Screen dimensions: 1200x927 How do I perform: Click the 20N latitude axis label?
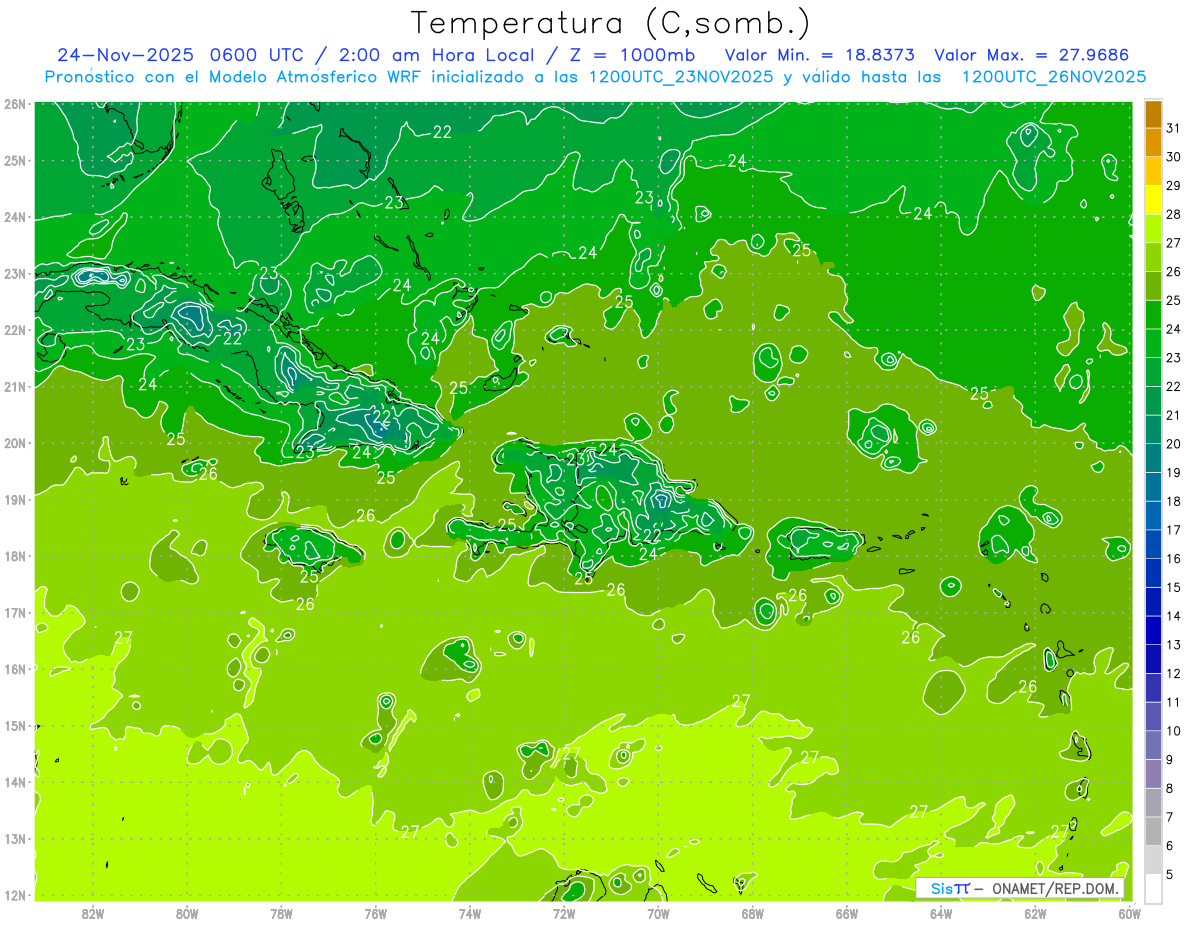tap(15, 443)
